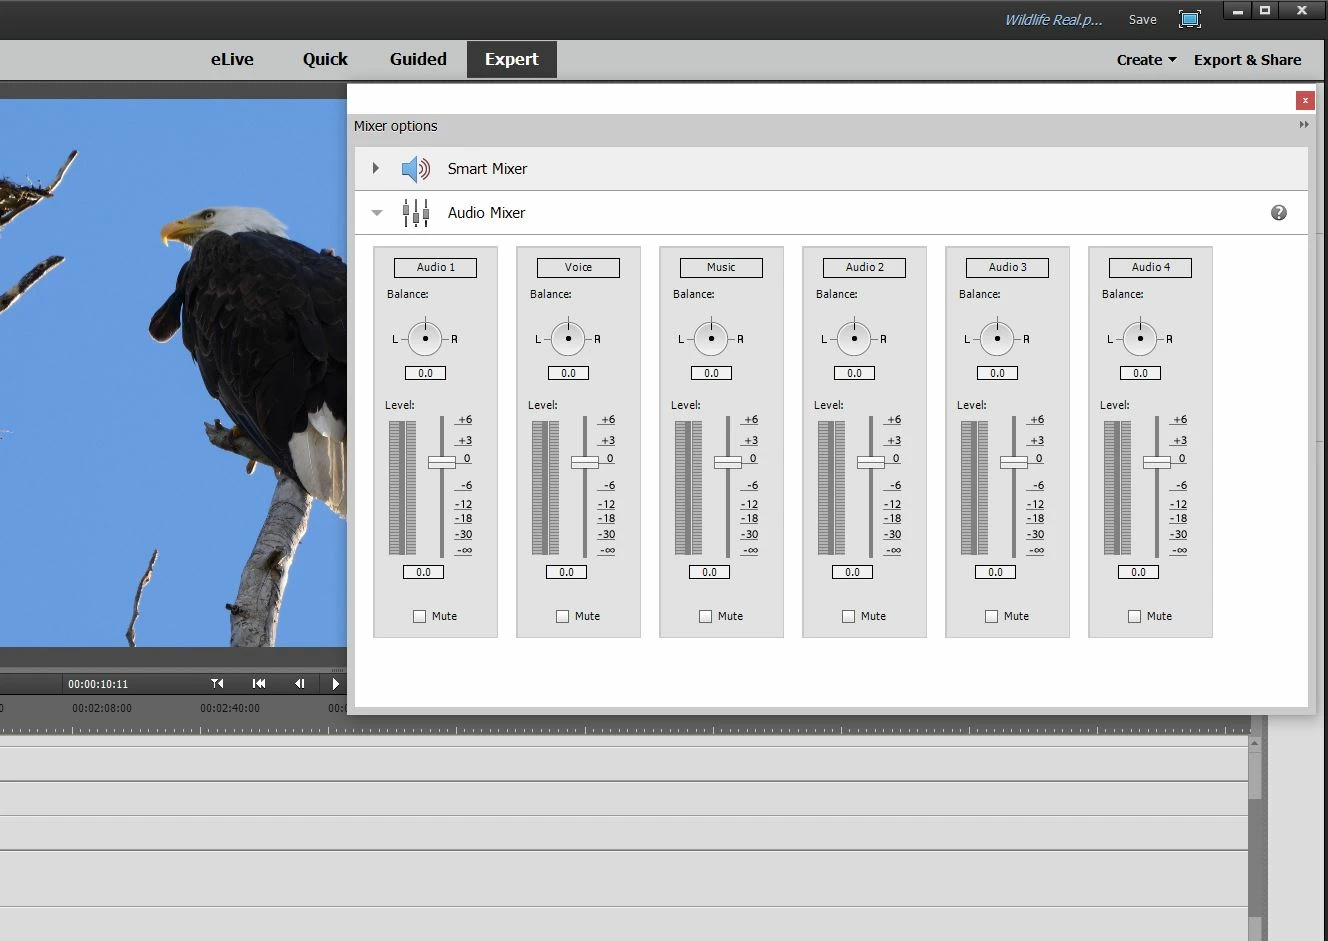1328x941 pixels.
Task: Open Export & Share
Action: click(1247, 60)
